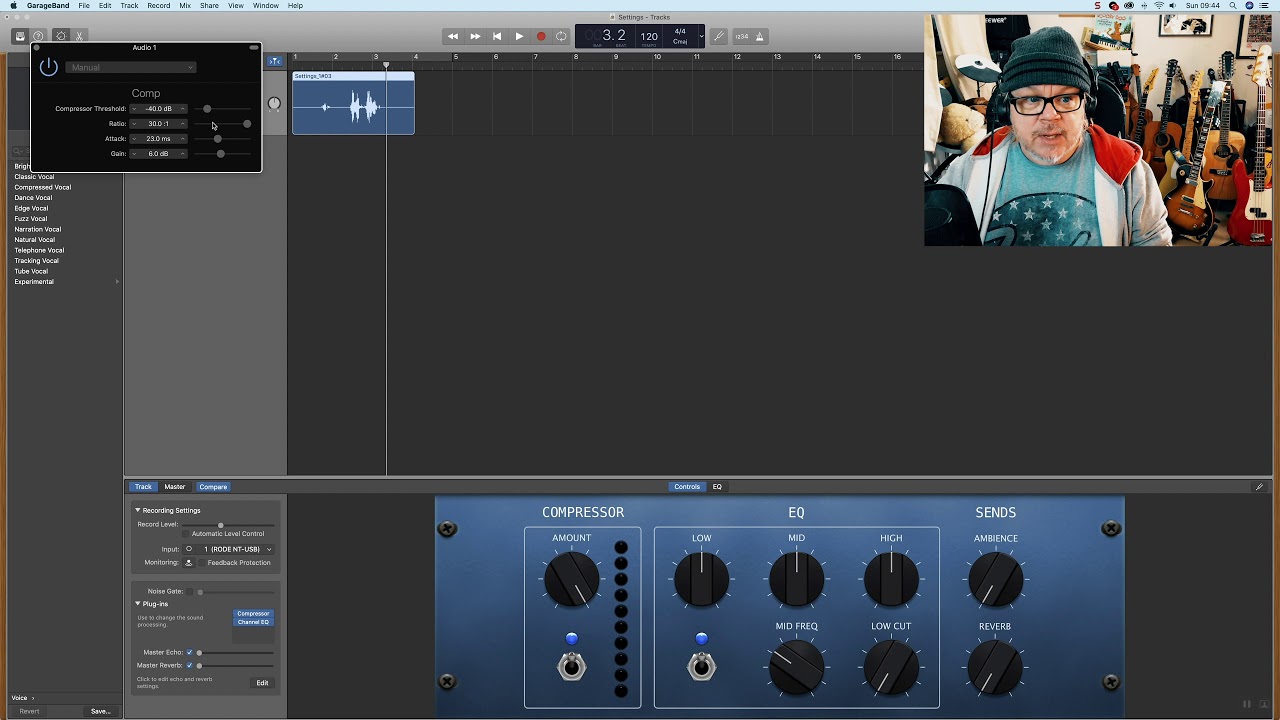Flip the compressor on/off toggle switch

point(572,666)
